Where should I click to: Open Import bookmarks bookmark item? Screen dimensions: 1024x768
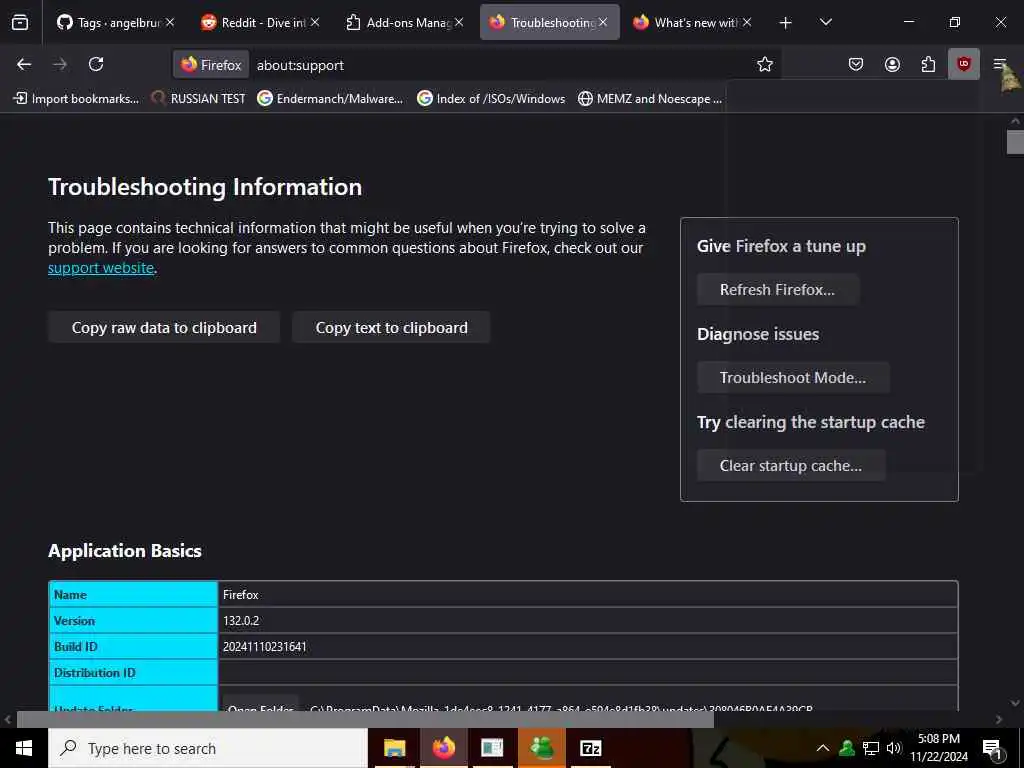(76, 99)
